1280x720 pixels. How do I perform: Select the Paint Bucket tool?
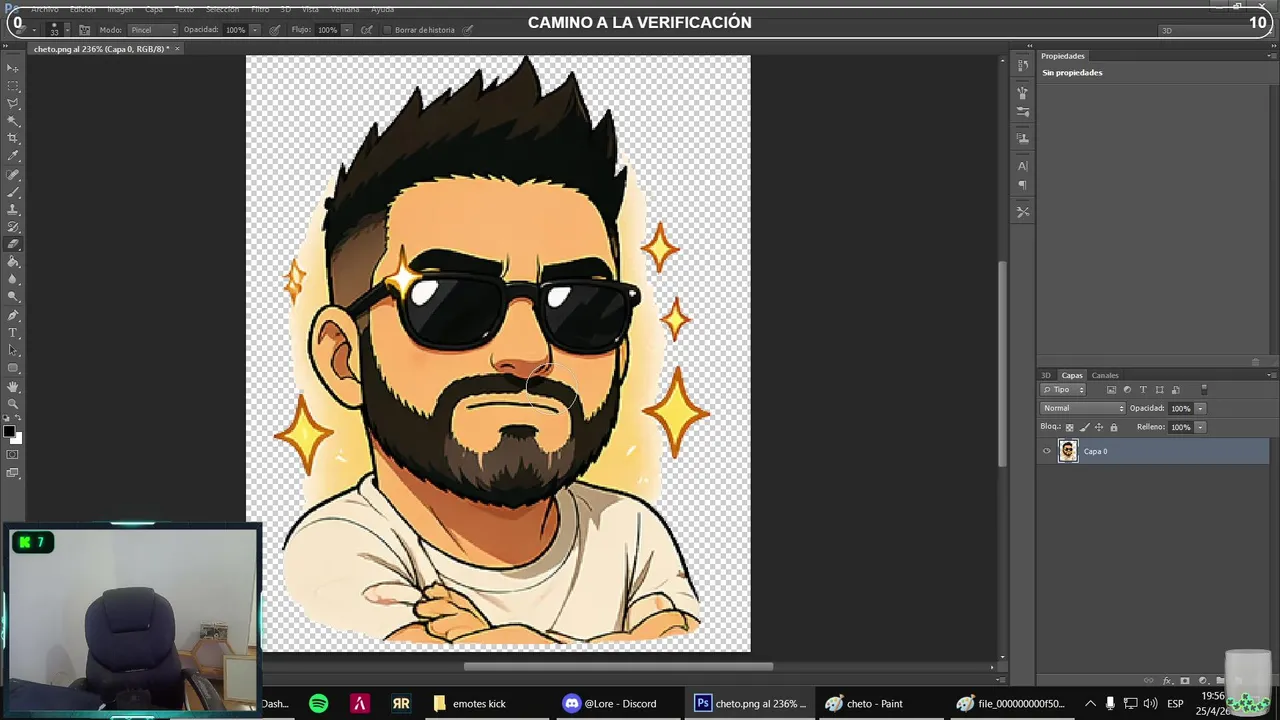(13, 262)
